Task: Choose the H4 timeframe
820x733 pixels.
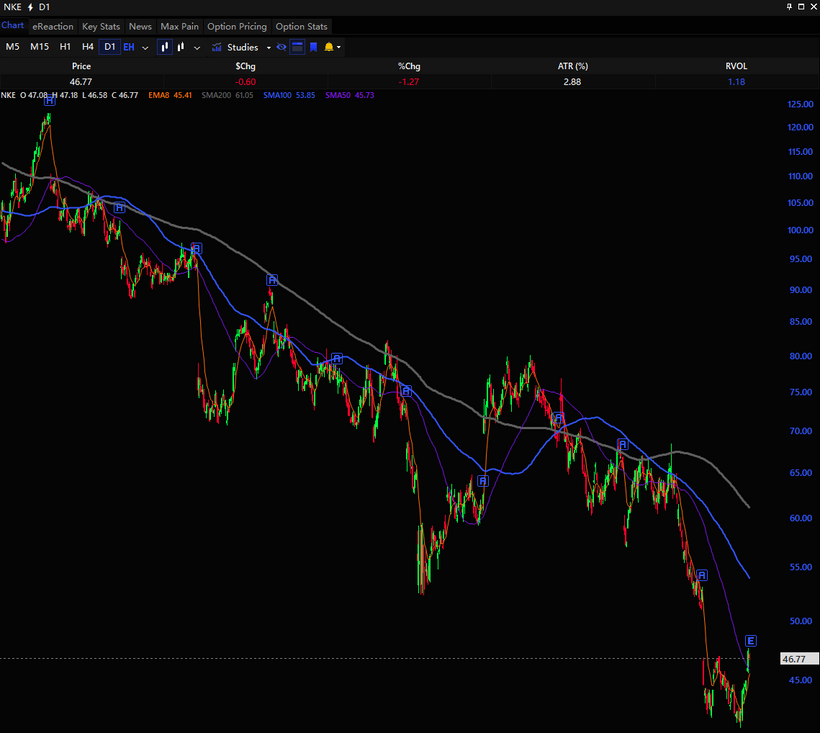Action: click(87, 47)
